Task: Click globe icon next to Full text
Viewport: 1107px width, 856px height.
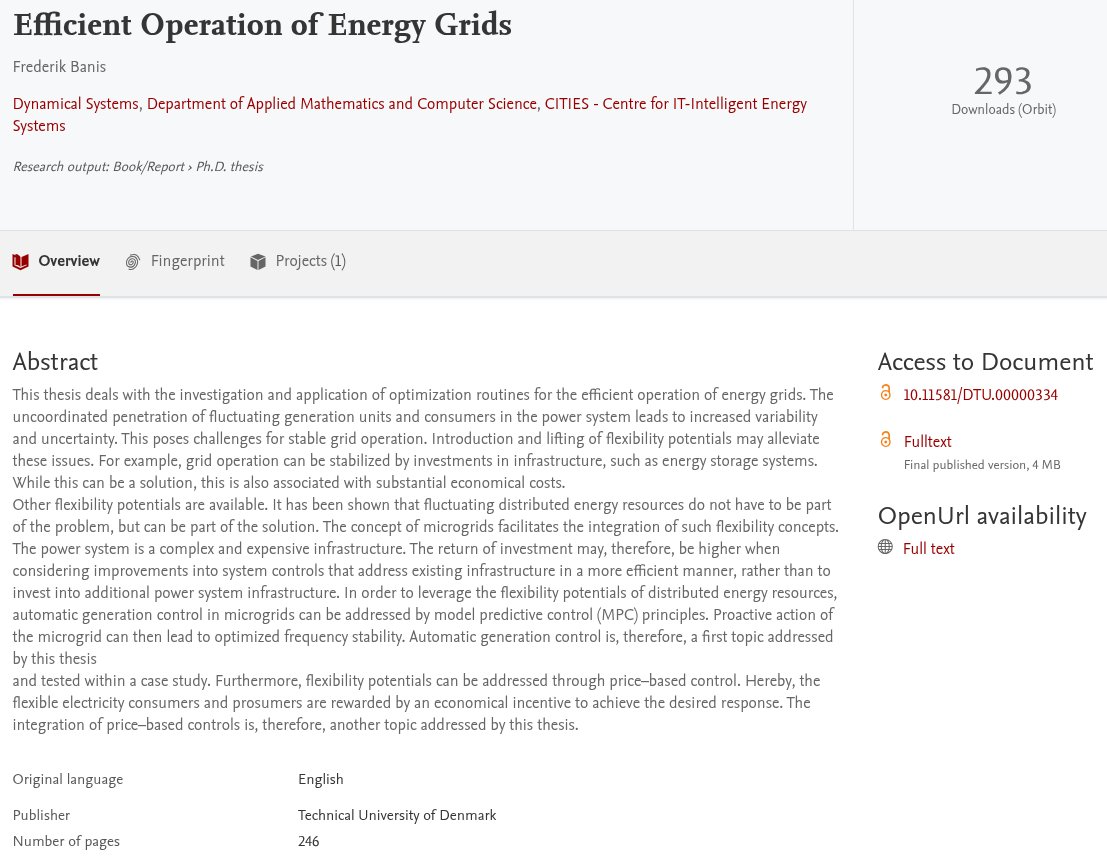Action: pos(886,548)
